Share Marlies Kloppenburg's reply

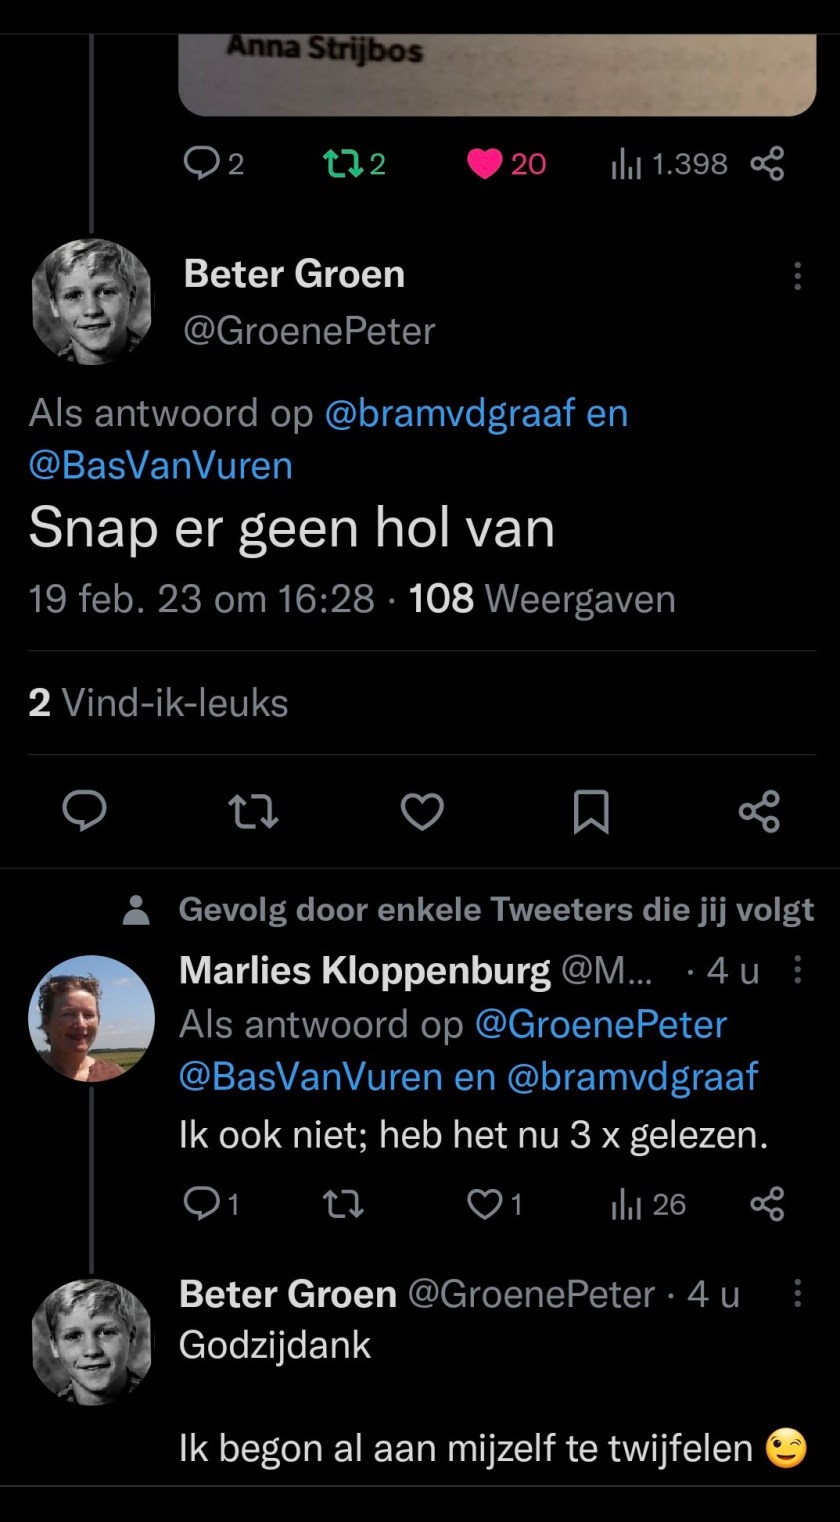tap(767, 1205)
